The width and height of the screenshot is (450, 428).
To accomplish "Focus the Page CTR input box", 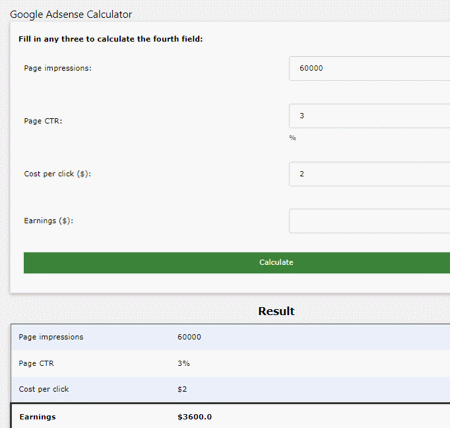I will pyautogui.click(x=369, y=116).
